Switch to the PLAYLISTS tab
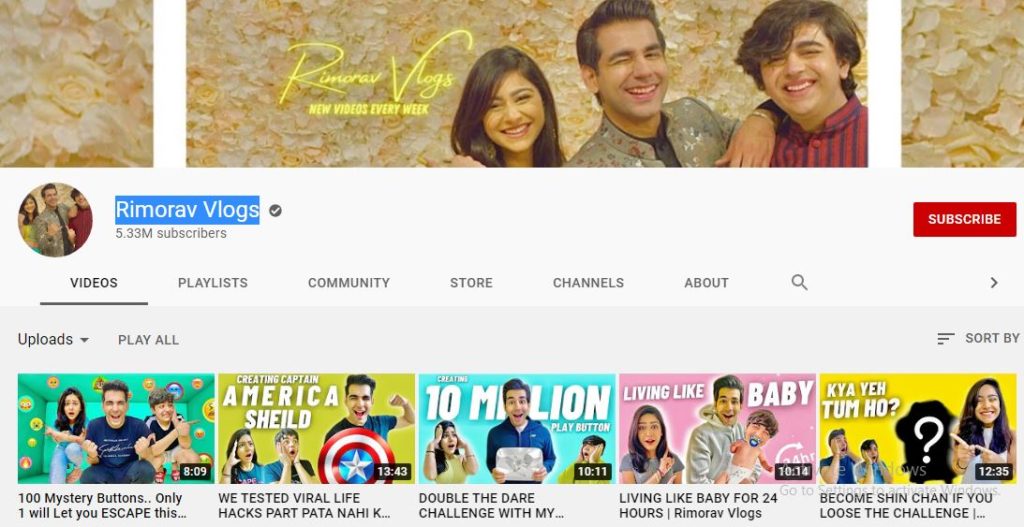 pos(213,283)
